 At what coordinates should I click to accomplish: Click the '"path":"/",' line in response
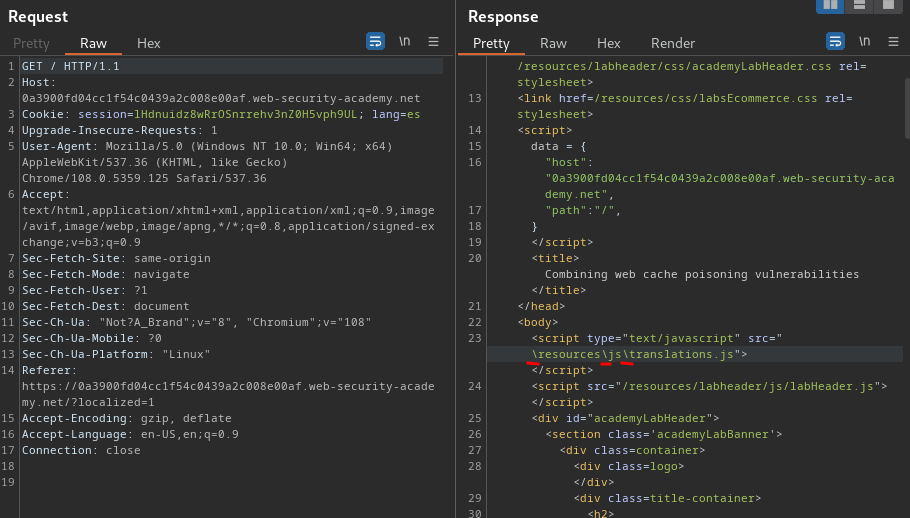click(x=583, y=211)
